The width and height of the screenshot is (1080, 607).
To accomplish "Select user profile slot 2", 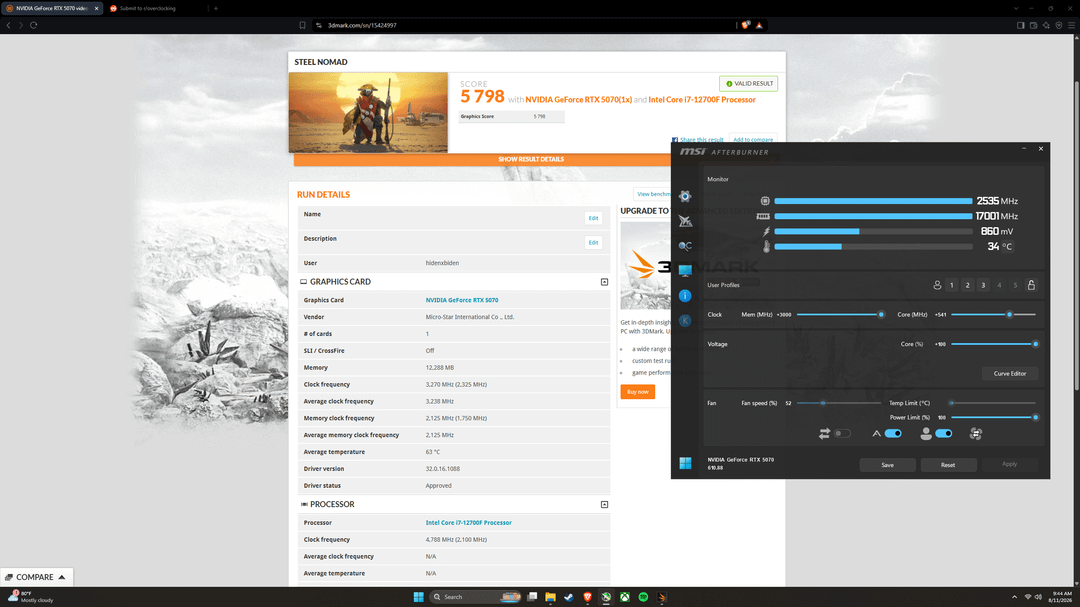I will (968, 285).
